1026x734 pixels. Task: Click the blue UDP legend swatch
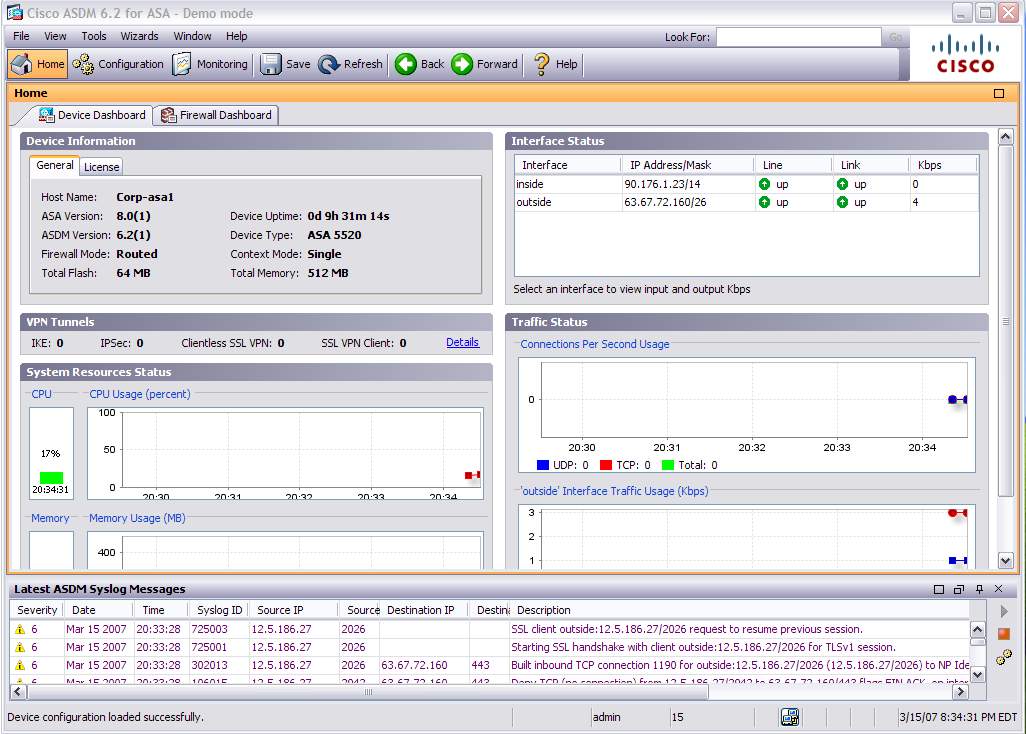point(542,465)
